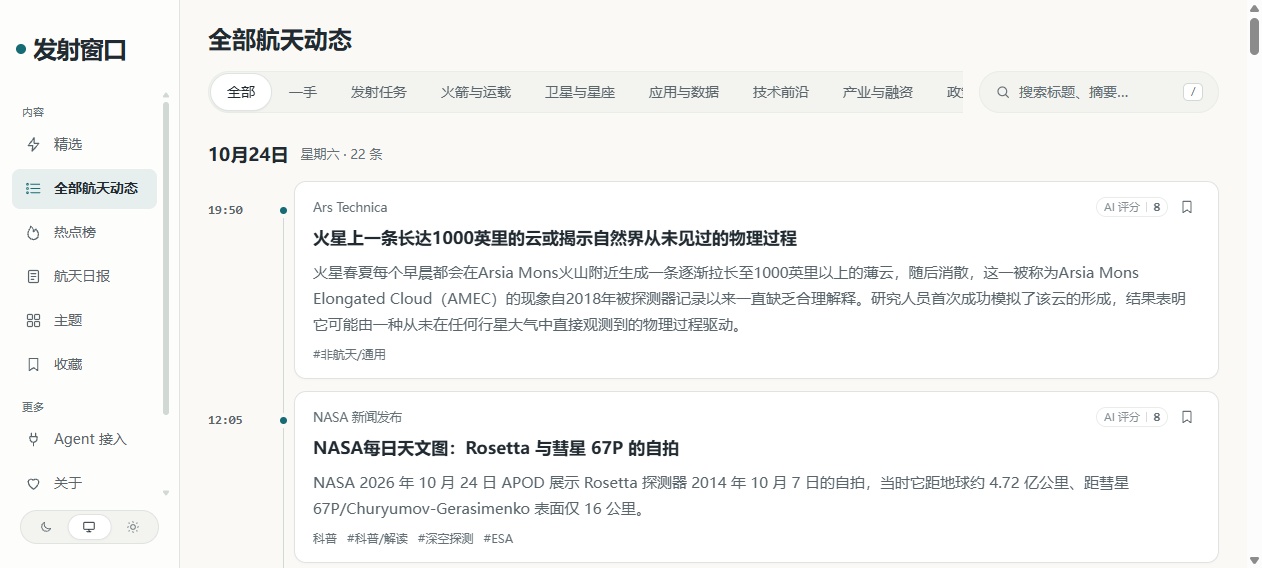The height and width of the screenshot is (568, 1262).
Task: Click sidebar scrollbar down arrow
Action: 166,492
